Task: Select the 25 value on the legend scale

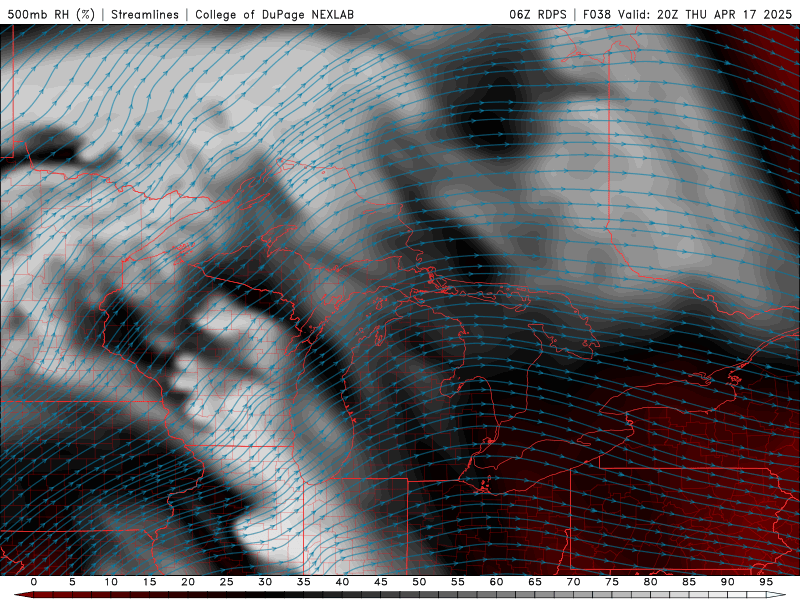Action: tap(226, 582)
